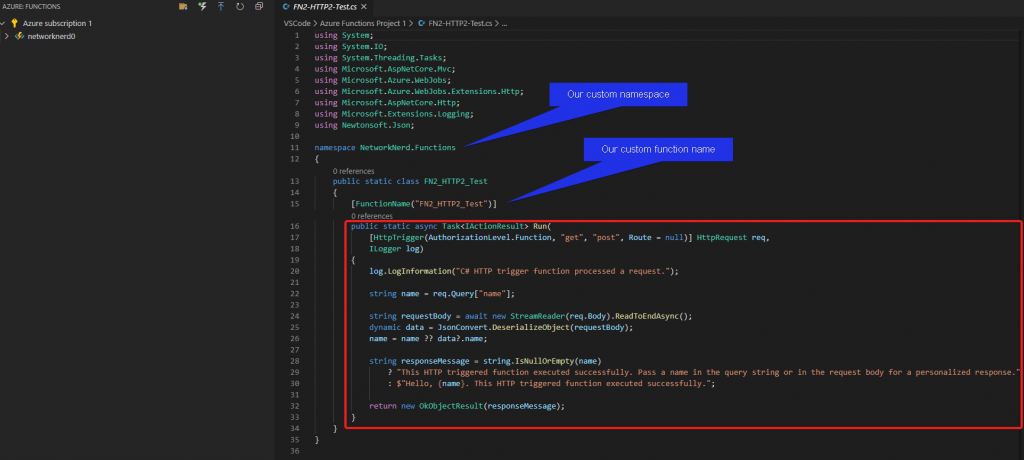The width and height of the screenshot is (1024, 460).
Task: Open the breadcrumb ellipsis after FN2-HTTP2-Test.cs
Action: [x=505, y=23]
